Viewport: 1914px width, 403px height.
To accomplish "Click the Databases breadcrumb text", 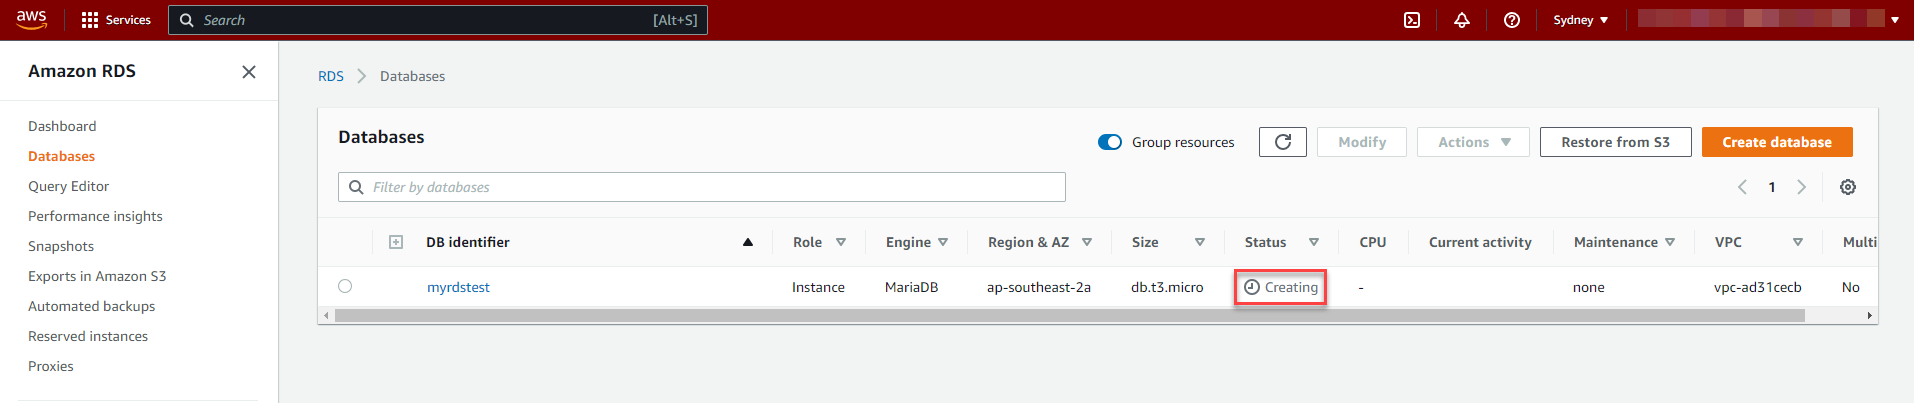I will [x=412, y=76].
